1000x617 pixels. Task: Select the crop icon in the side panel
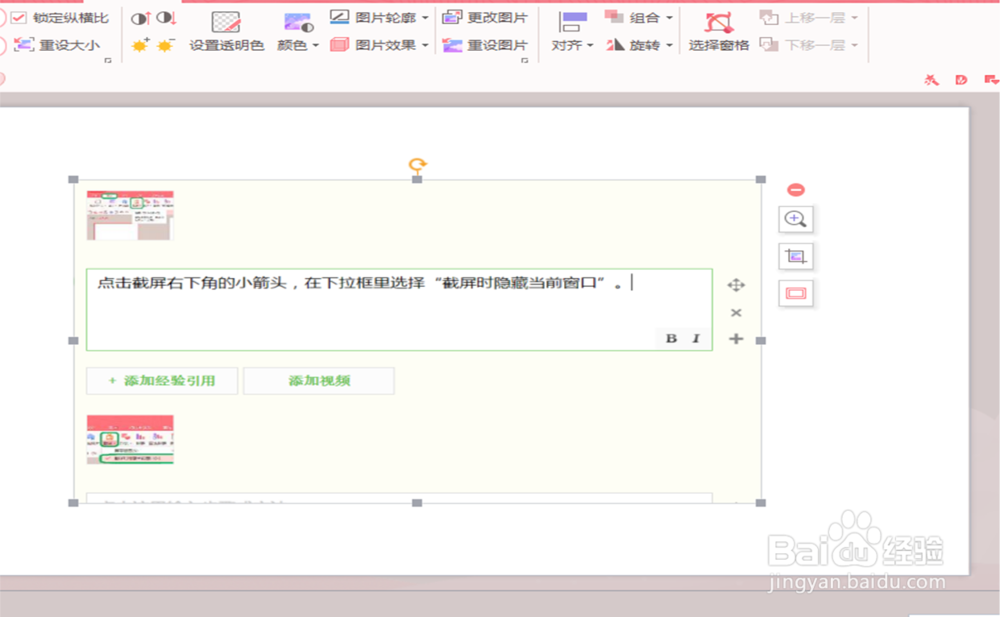[x=795, y=256]
